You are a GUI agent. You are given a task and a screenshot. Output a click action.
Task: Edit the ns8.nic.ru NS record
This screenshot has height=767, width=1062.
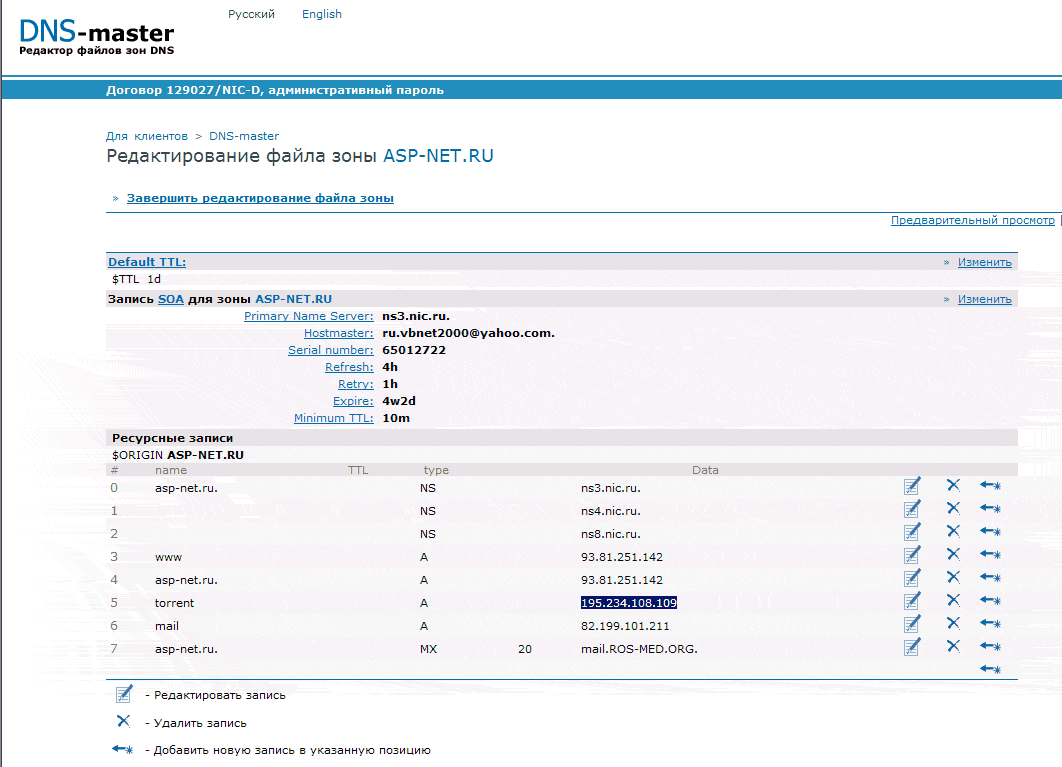click(x=912, y=532)
